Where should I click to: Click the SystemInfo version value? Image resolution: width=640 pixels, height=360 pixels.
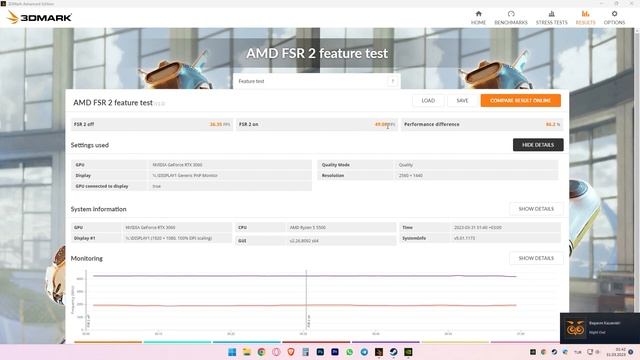464,238
